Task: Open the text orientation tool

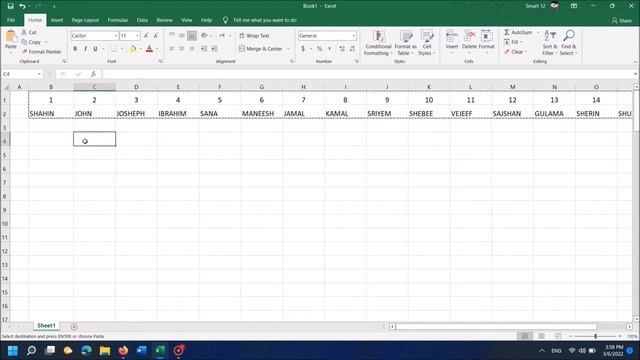Action: 204,36
